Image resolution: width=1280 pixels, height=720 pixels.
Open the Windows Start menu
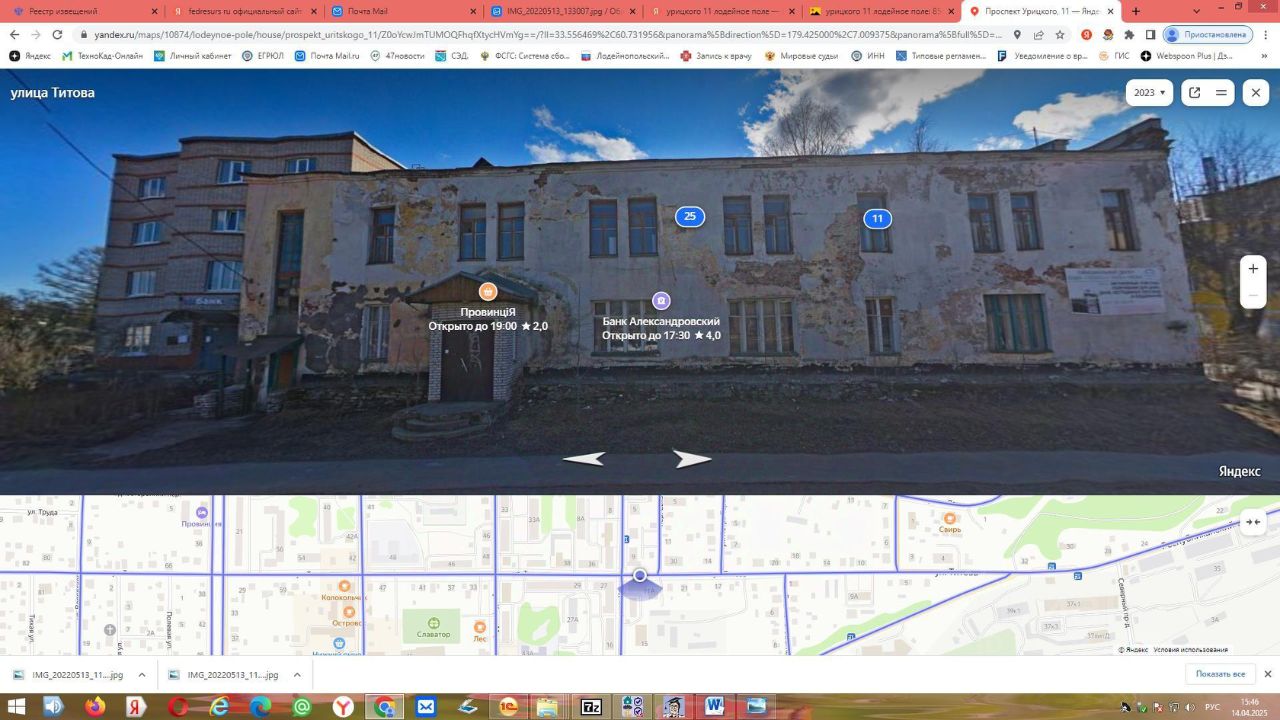pos(18,707)
